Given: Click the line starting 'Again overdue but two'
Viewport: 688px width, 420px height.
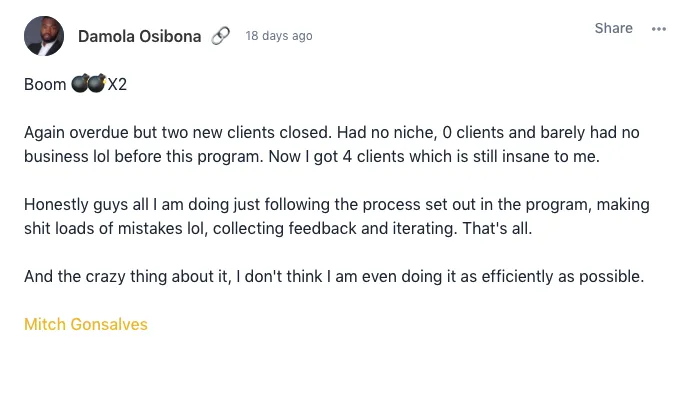Looking at the screenshot, I should (332, 133).
